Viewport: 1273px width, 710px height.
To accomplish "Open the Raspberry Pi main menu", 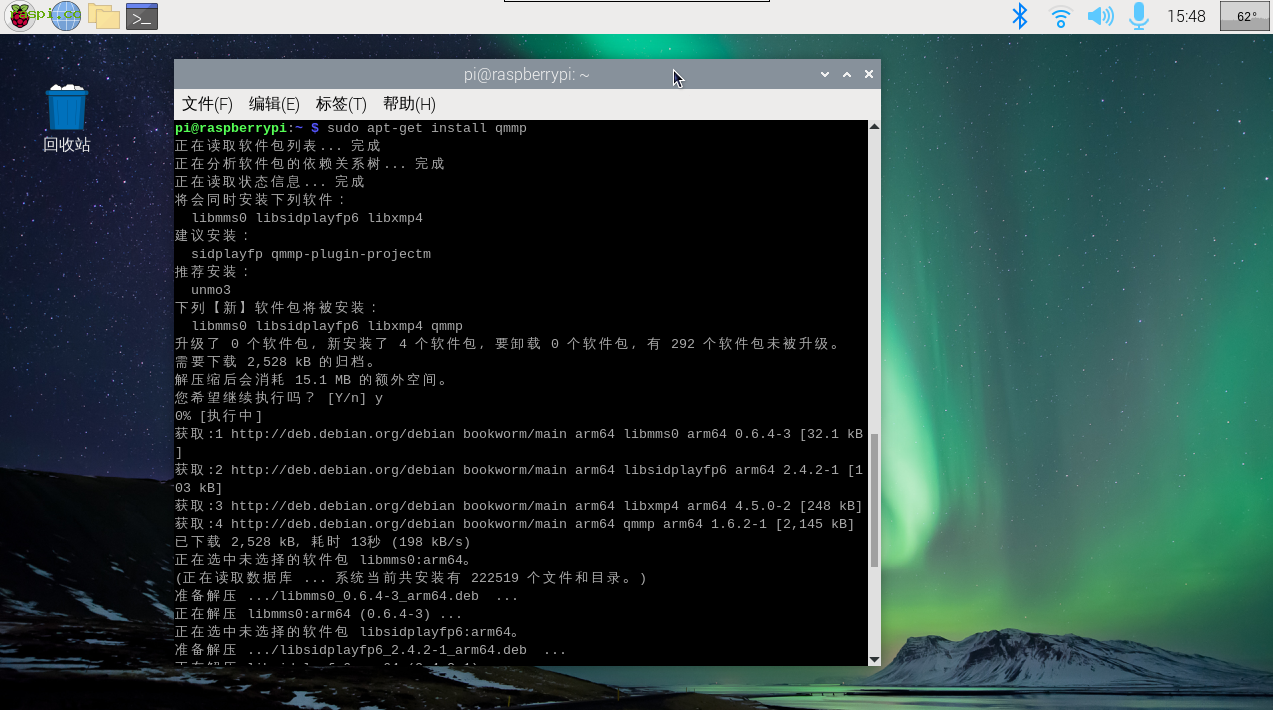I will click(20, 16).
